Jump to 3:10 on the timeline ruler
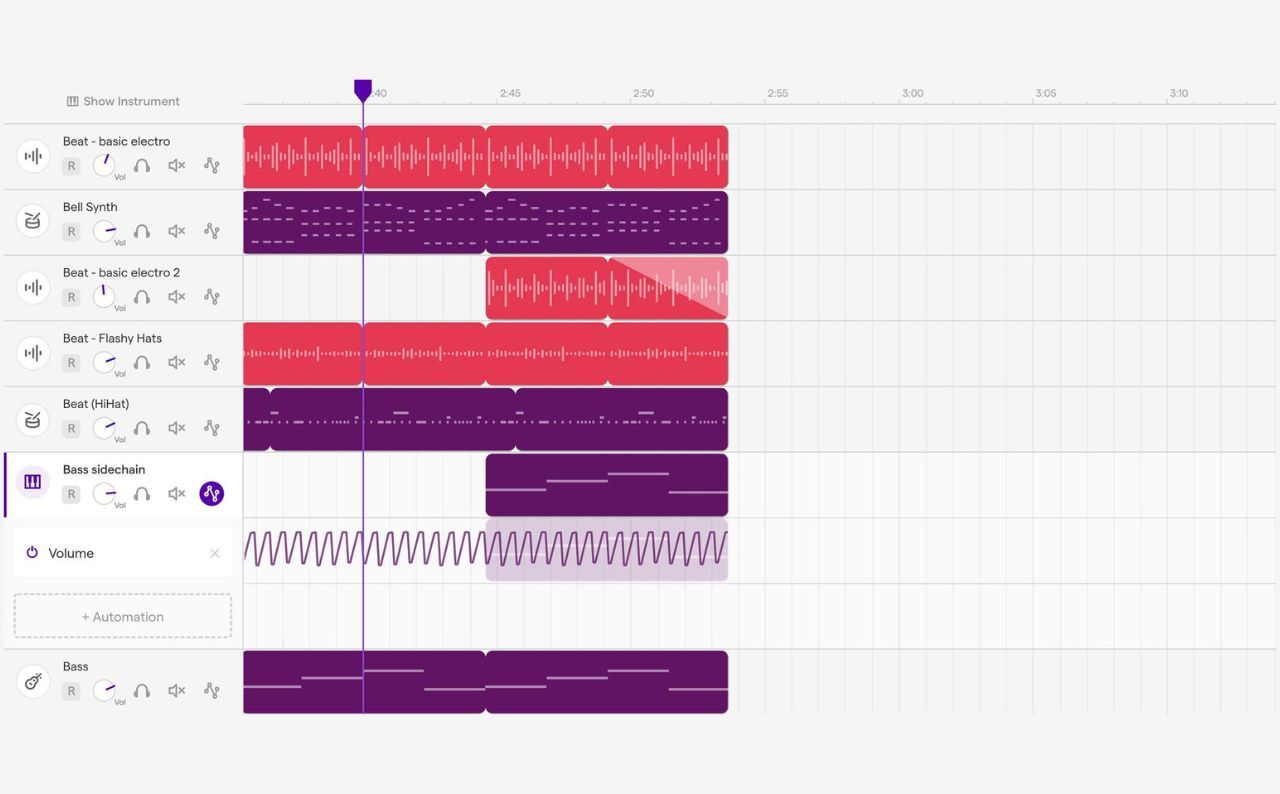Viewport: 1280px width, 794px height. pyautogui.click(x=1179, y=93)
